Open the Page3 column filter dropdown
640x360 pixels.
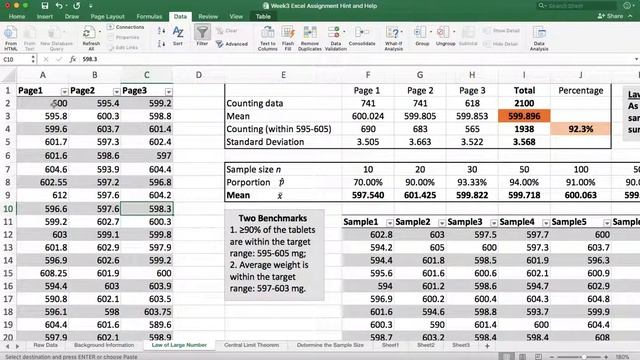169,91
